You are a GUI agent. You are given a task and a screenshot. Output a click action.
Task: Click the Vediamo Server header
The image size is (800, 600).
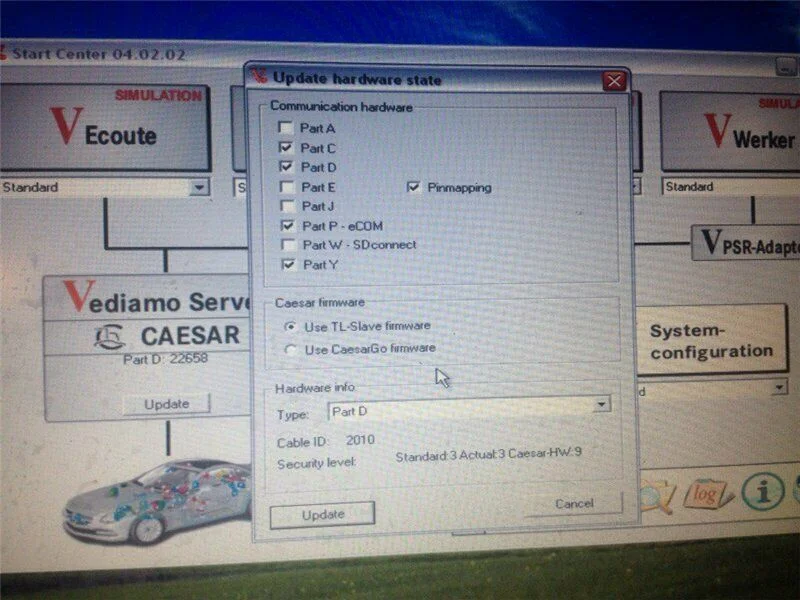[148, 299]
